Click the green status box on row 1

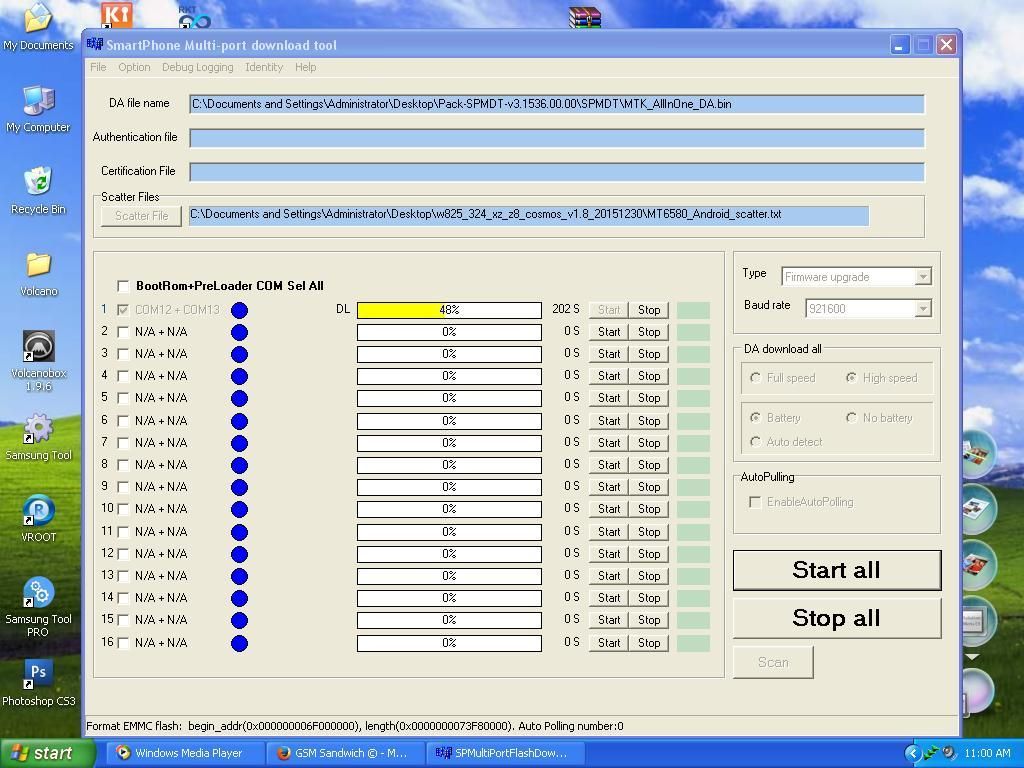click(693, 310)
